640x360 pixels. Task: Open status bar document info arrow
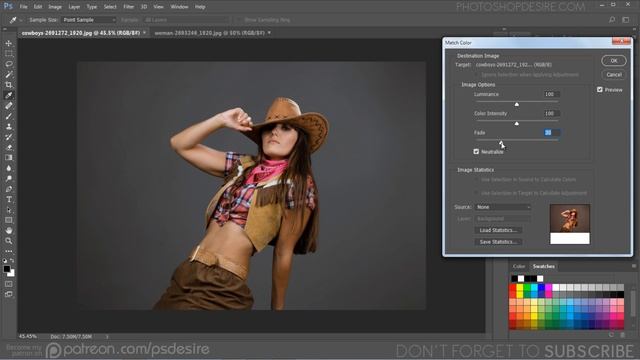tap(107, 337)
